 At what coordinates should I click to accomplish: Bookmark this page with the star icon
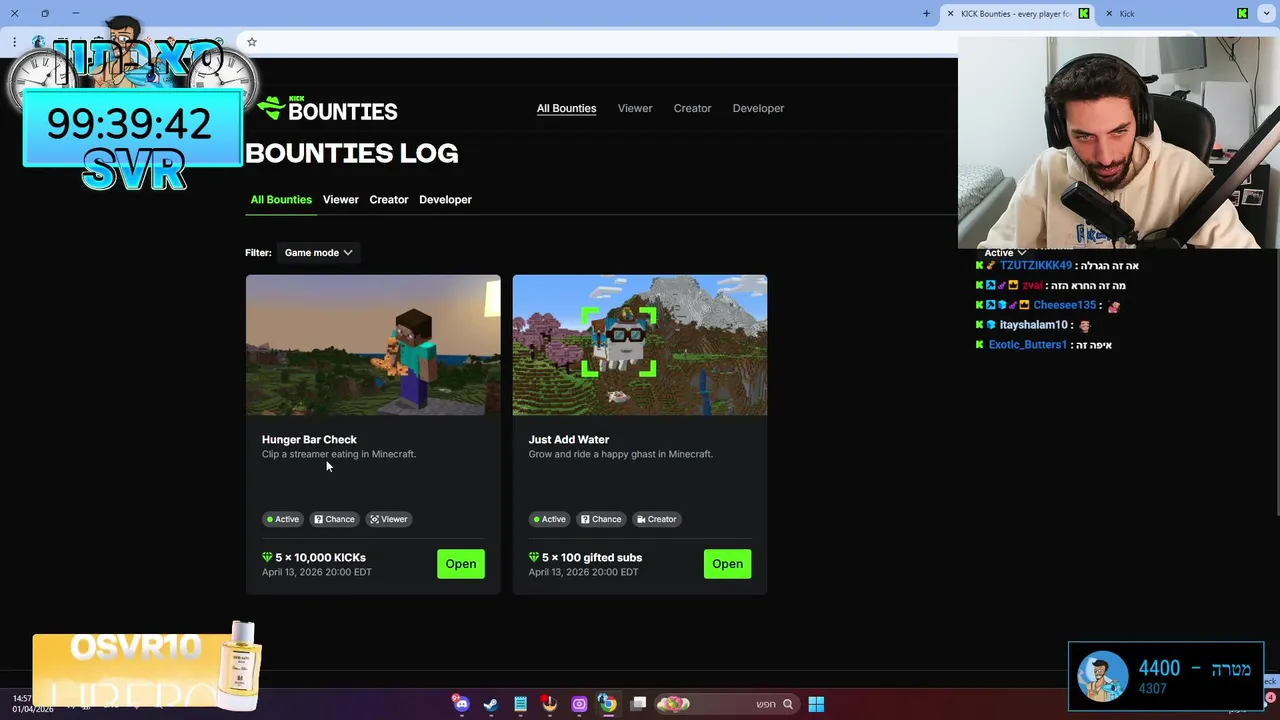tap(252, 42)
